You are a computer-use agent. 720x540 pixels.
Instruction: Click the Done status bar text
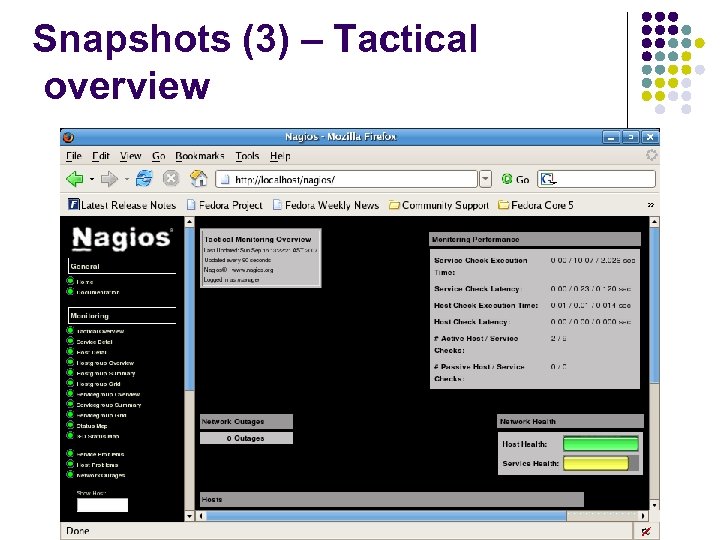(78, 531)
